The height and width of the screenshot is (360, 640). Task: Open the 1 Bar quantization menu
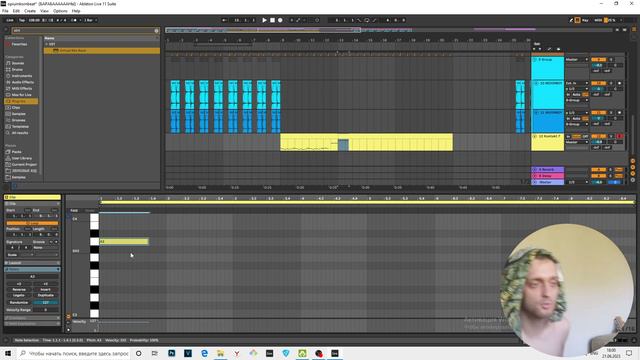click(90, 20)
